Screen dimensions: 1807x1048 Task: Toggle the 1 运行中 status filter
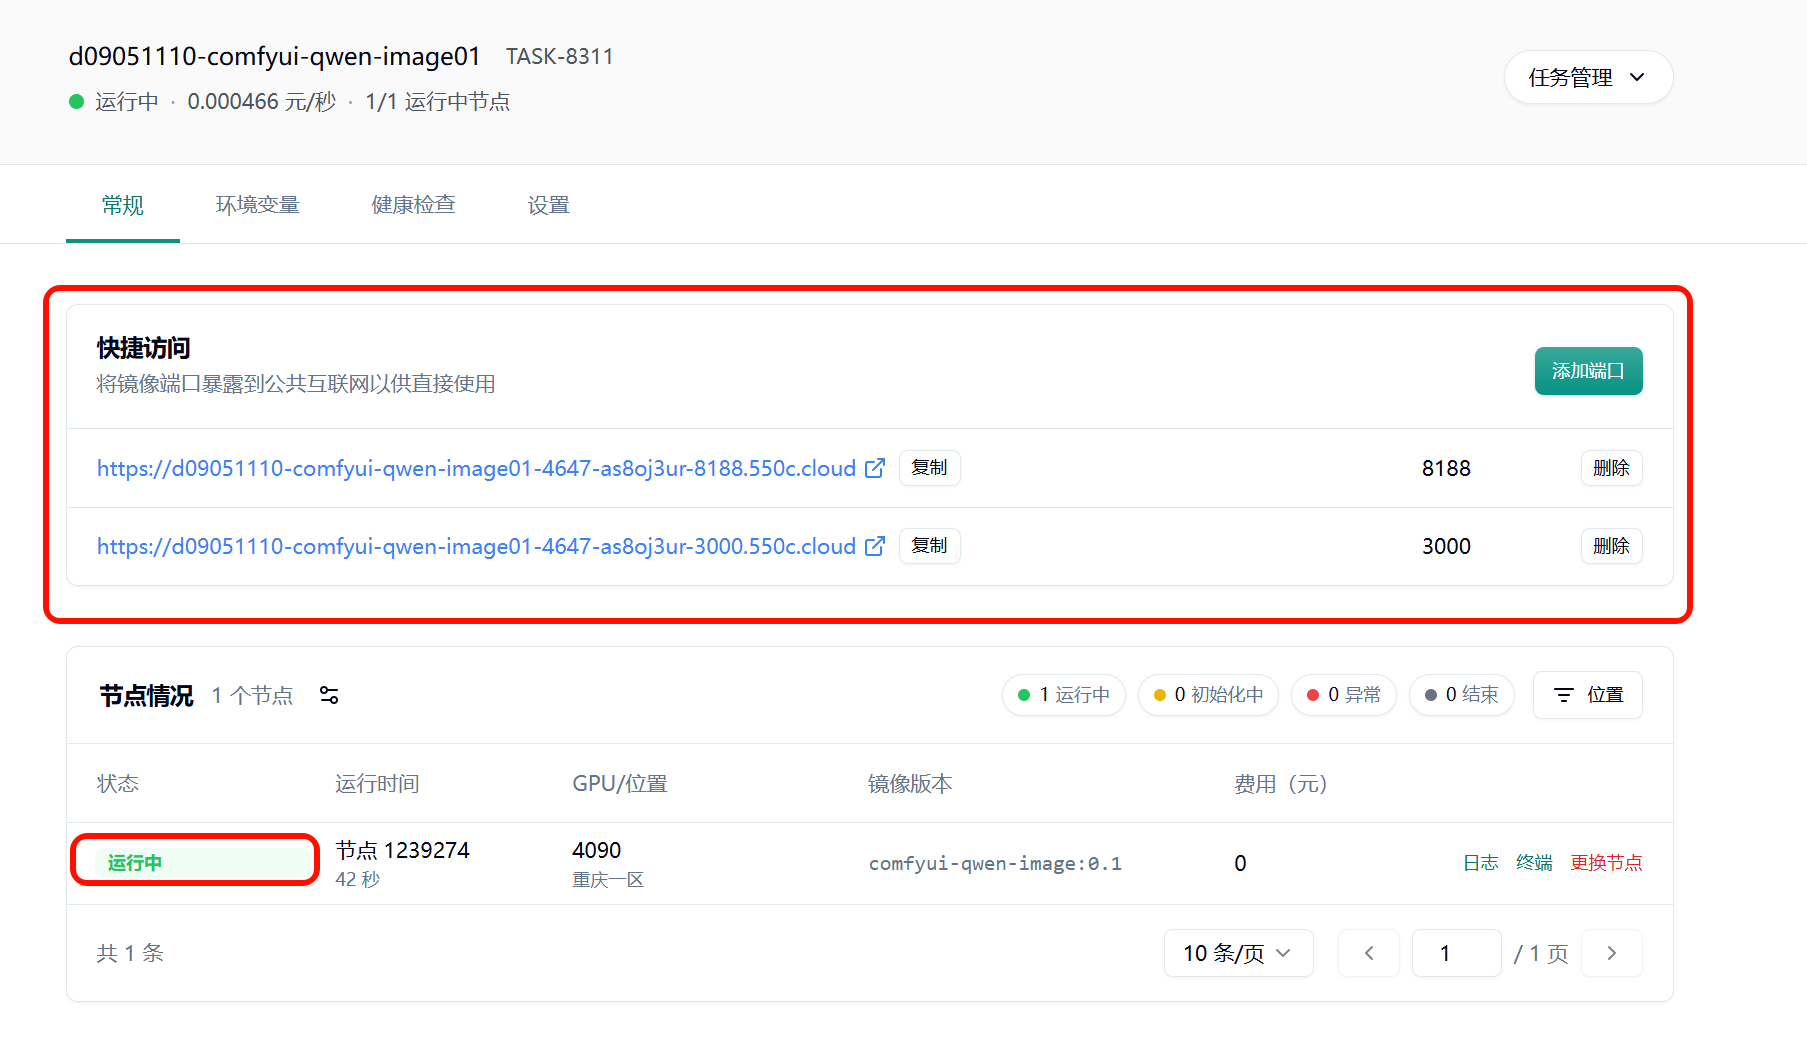pos(1063,695)
